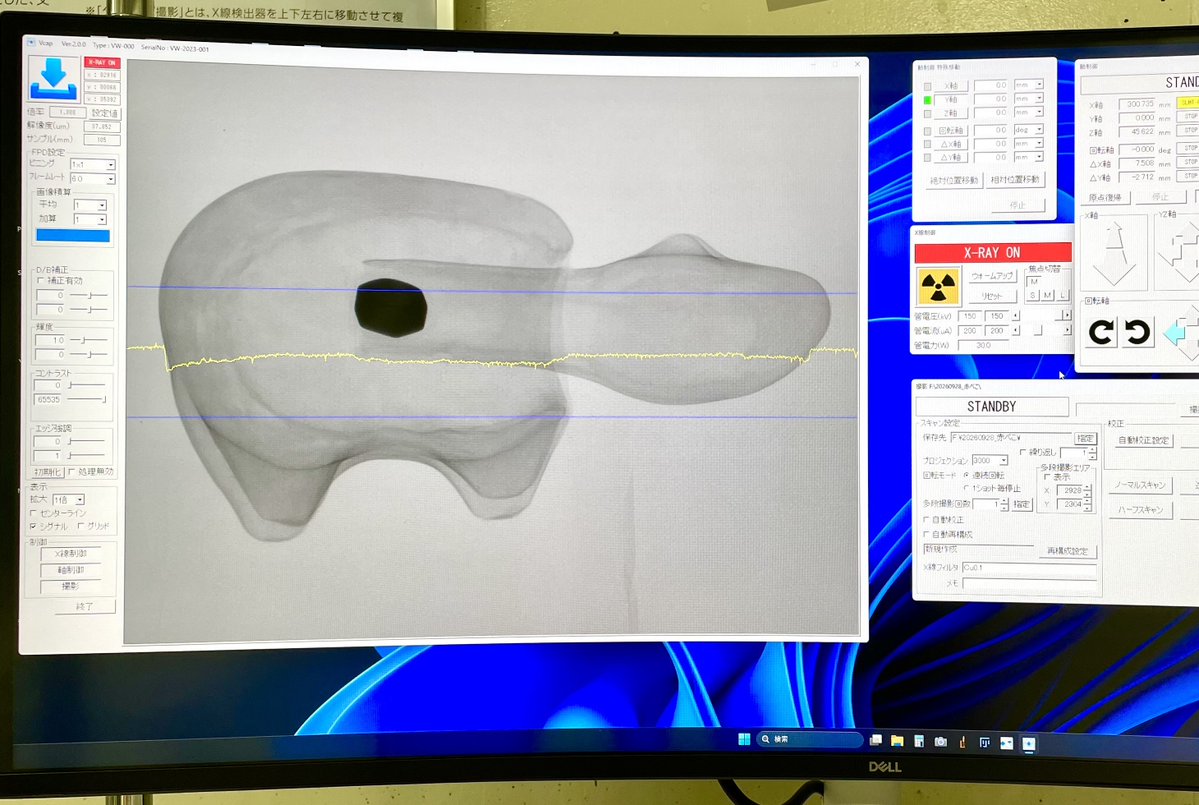Viewport: 1199px width, 805px height.
Task: Click X線フィルタ input field
Action: [1028, 567]
